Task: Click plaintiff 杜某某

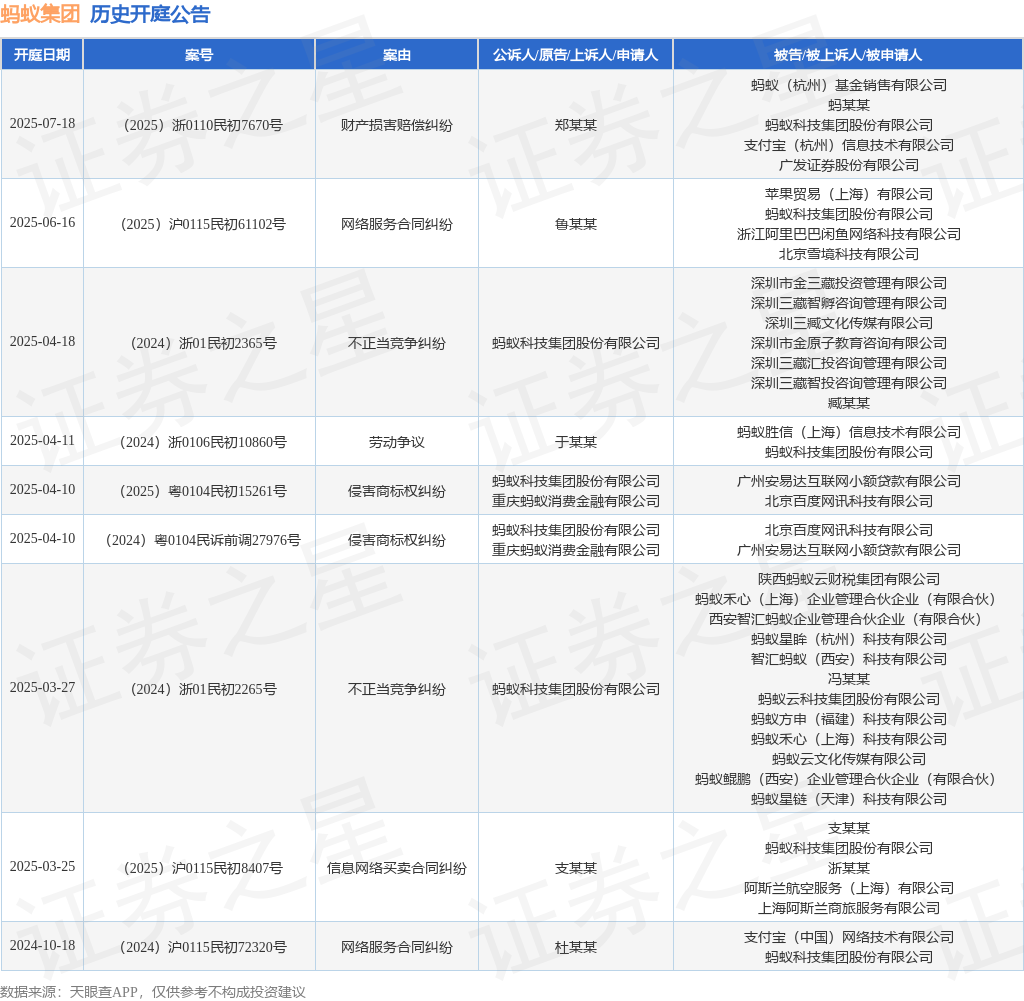Action: pyautogui.click(x=575, y=947)
